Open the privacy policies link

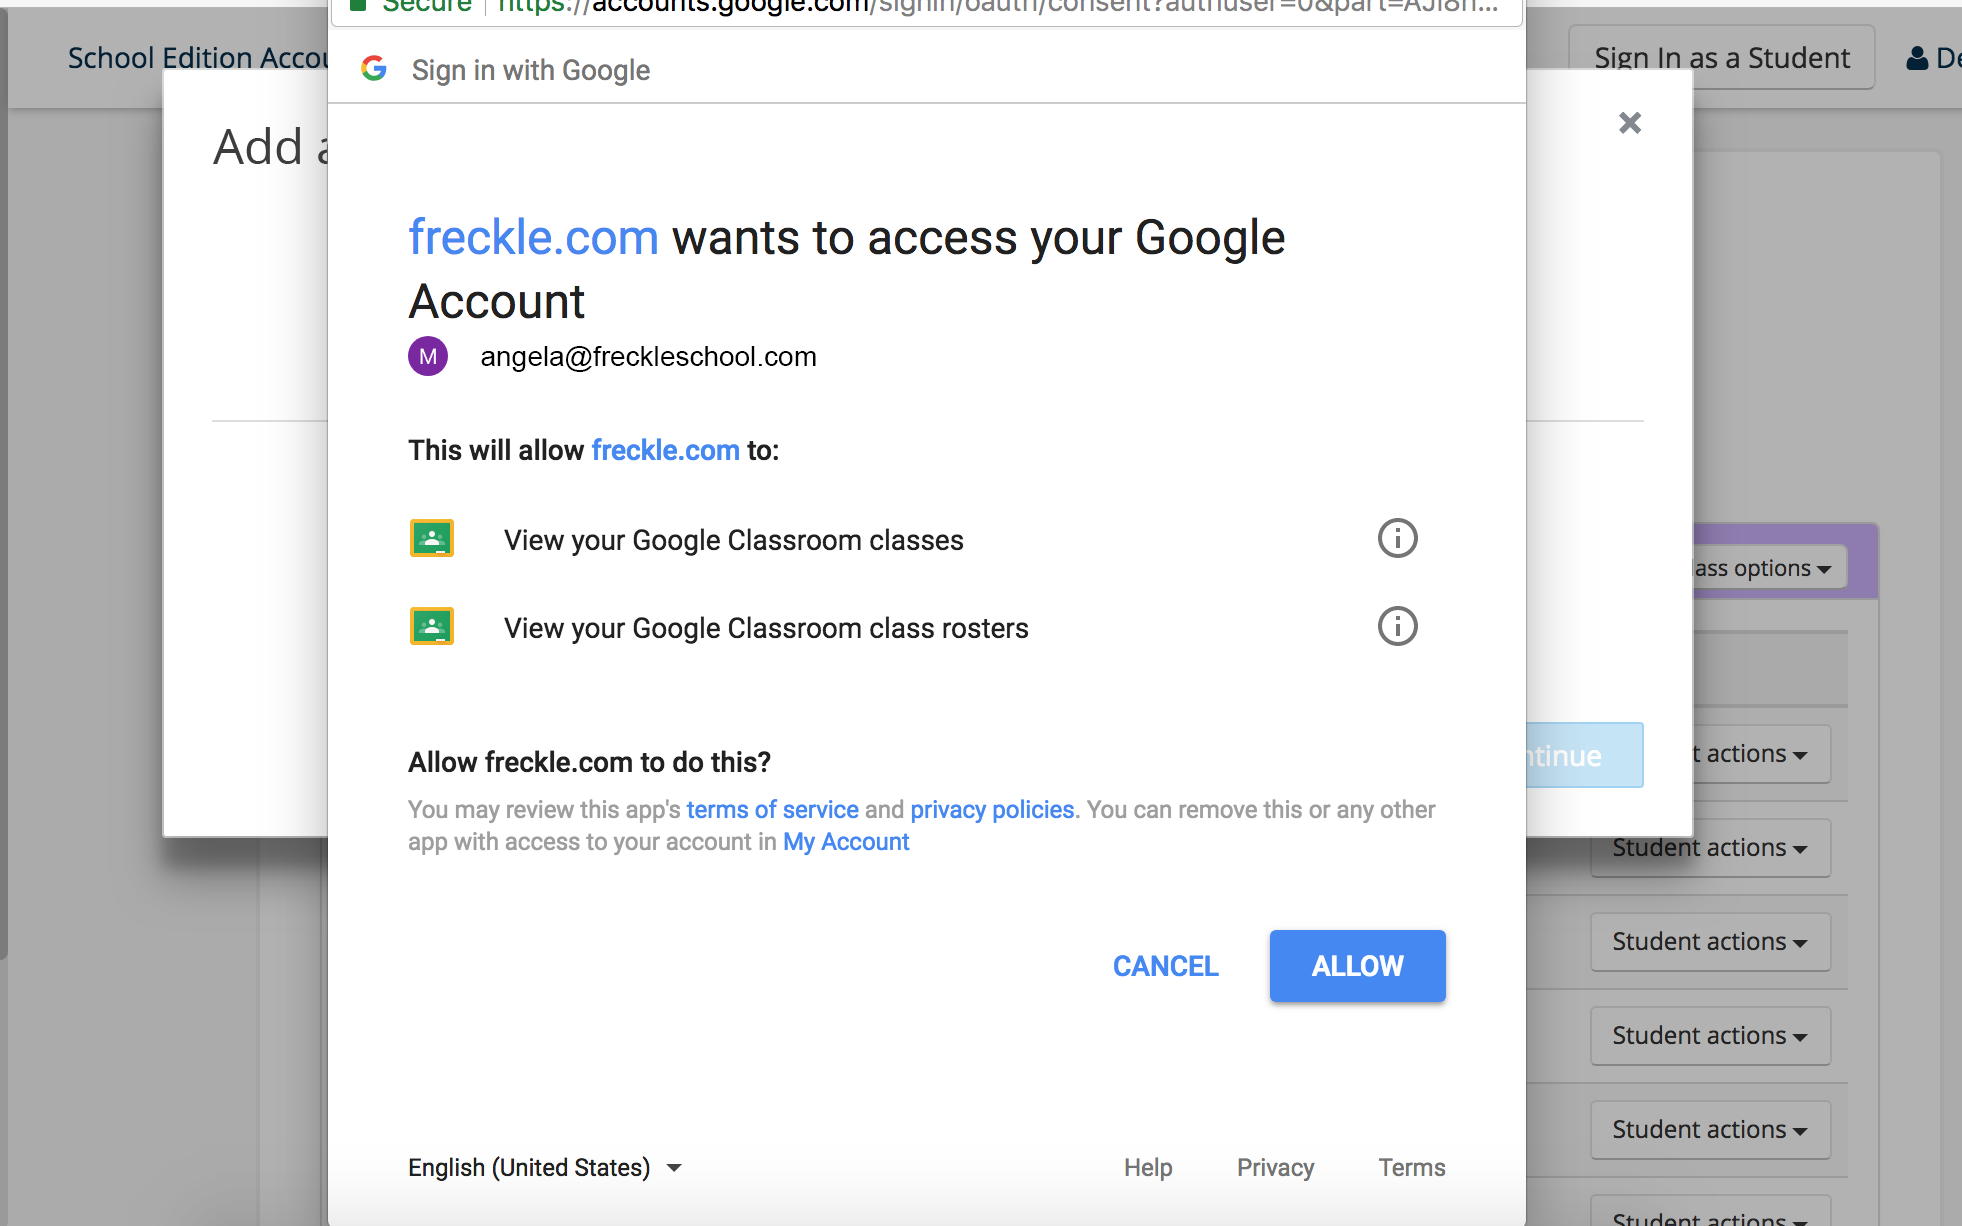pyautogui.click(x=992, y=809)
